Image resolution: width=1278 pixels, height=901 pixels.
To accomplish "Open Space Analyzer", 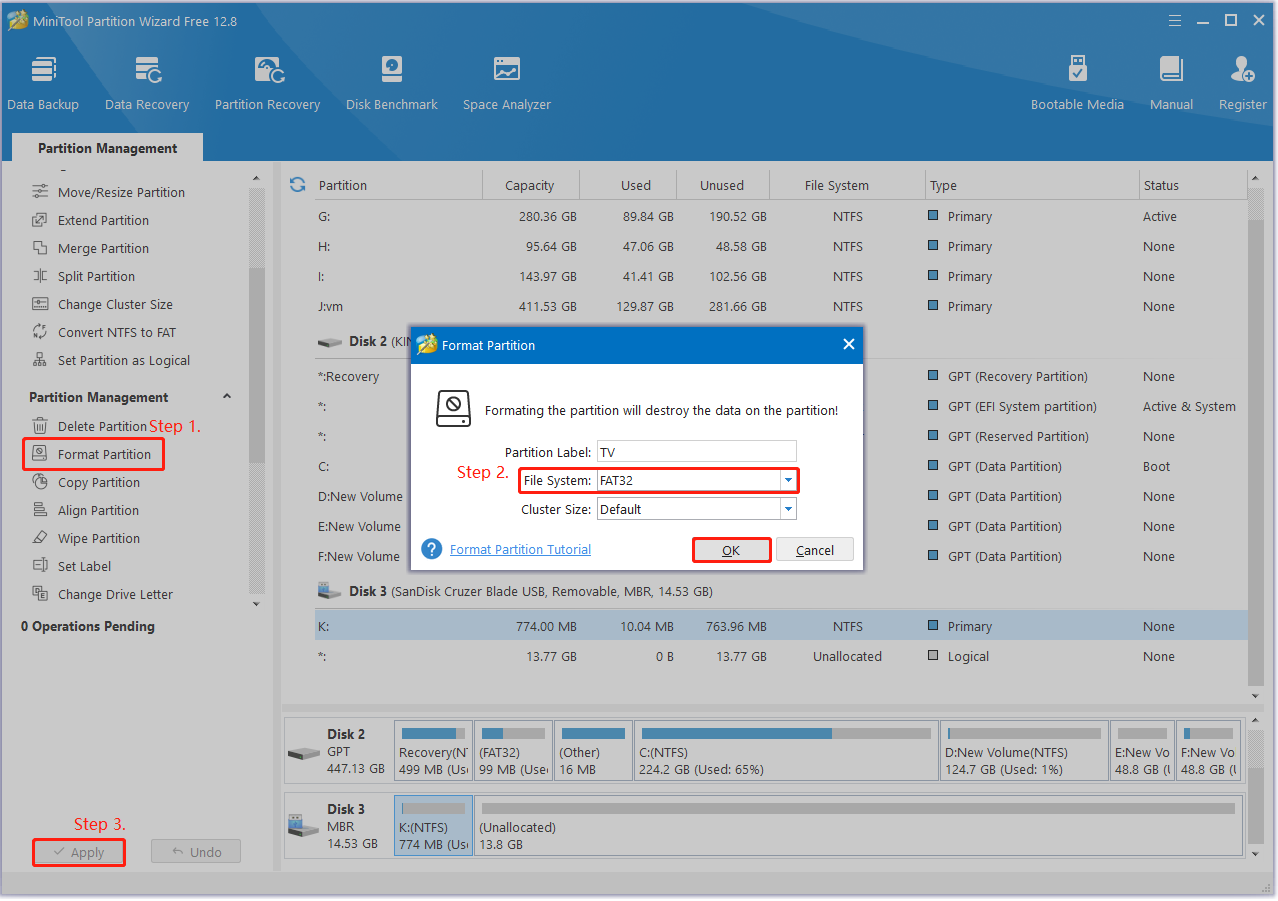I will [x=507, y=83].
